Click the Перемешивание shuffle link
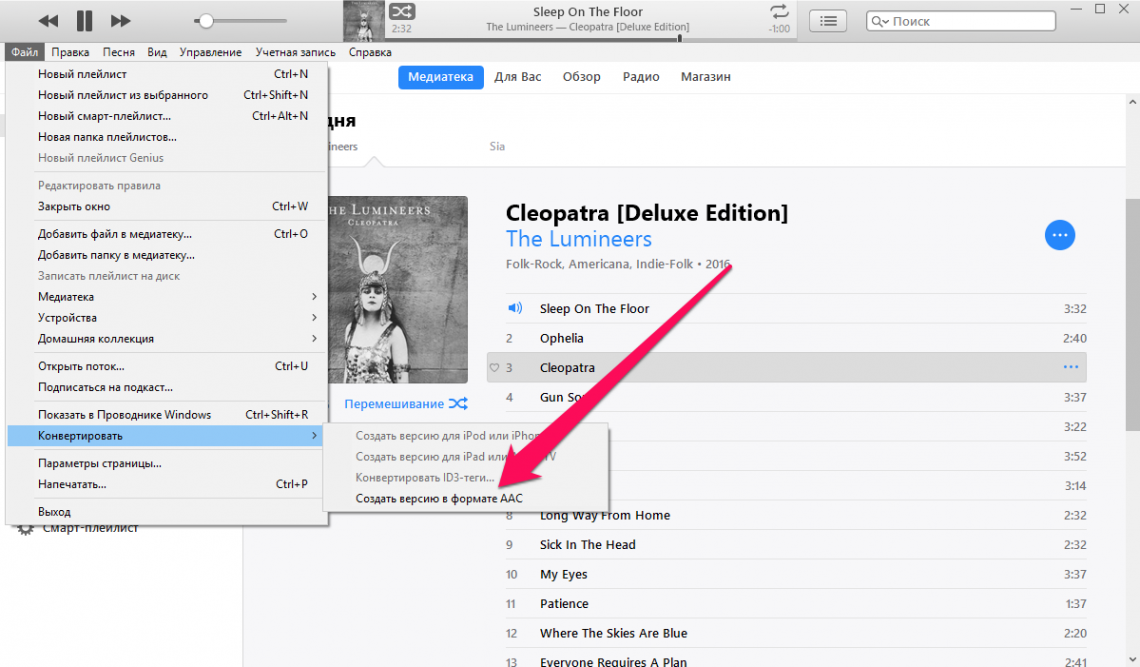The width and height of the screenshot is (1140, 667). tap(393, 404)
